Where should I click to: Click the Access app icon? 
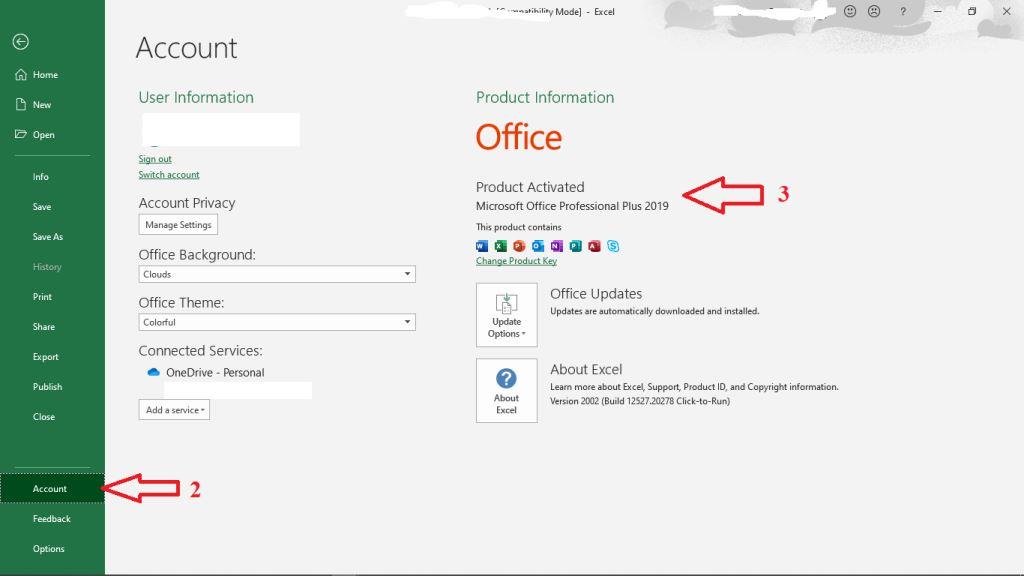(594, 246)
